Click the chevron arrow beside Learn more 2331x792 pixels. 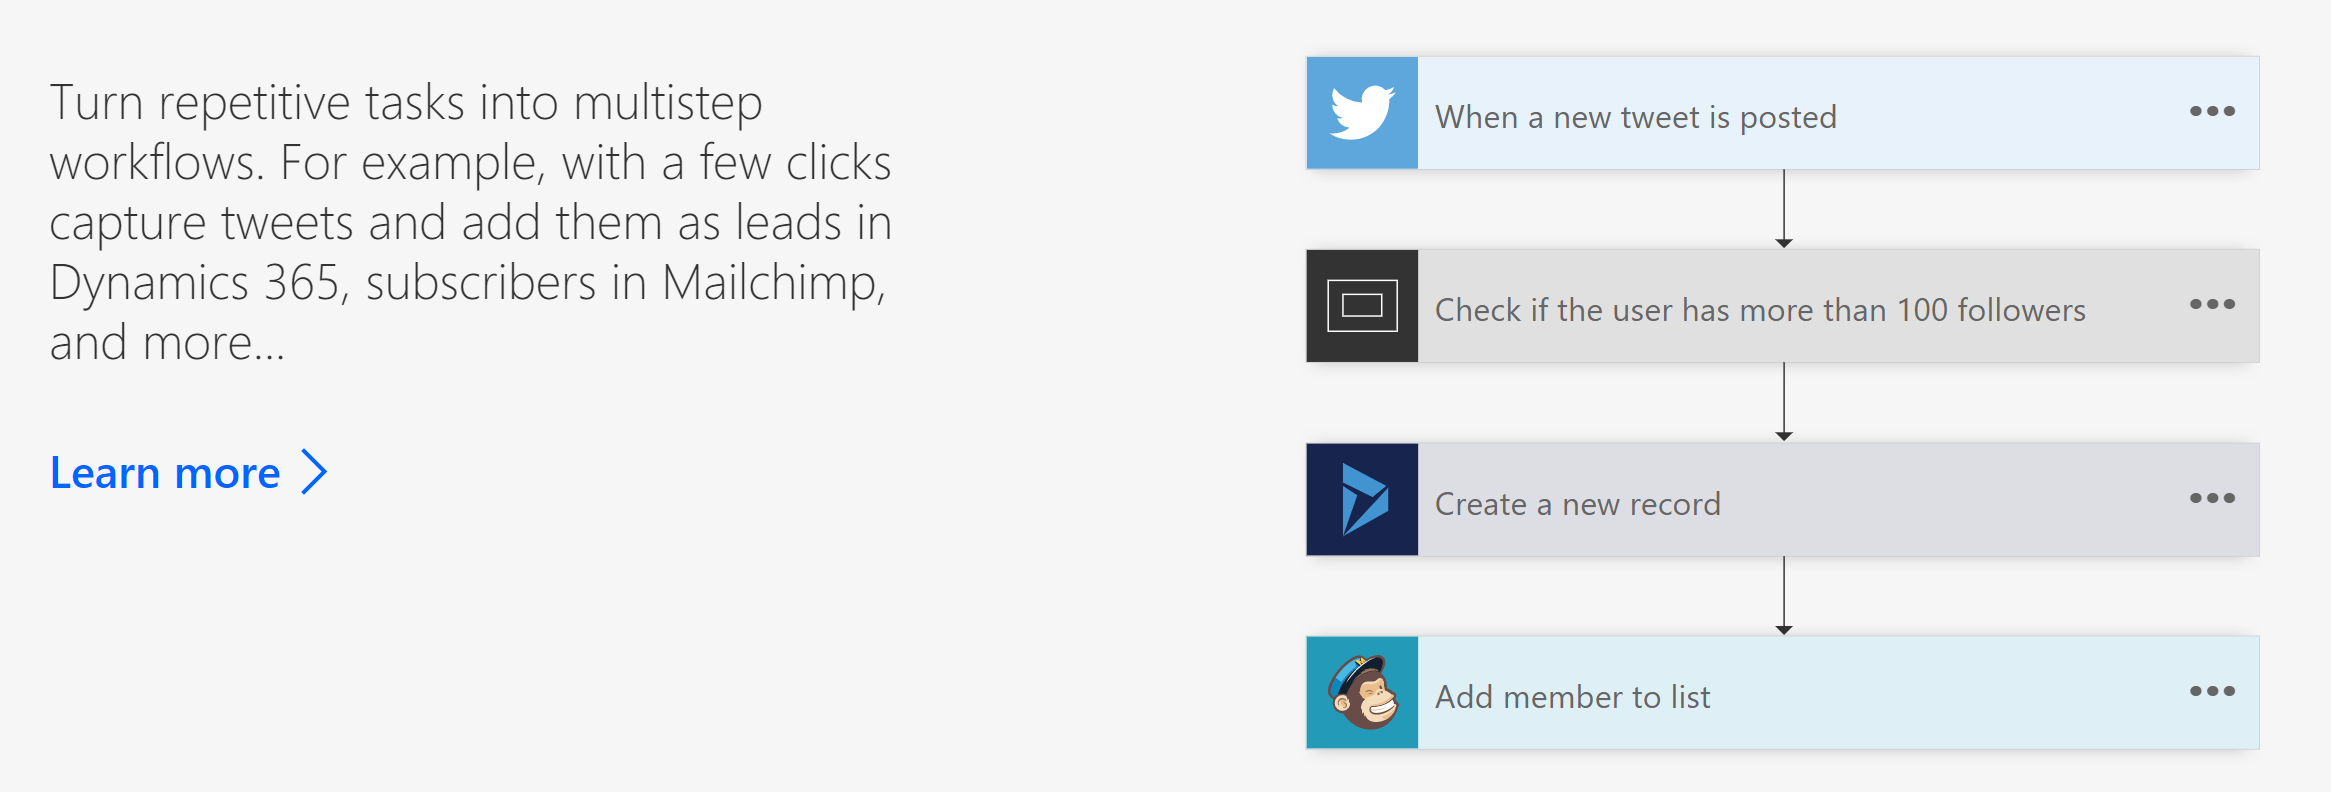(314, 472)
